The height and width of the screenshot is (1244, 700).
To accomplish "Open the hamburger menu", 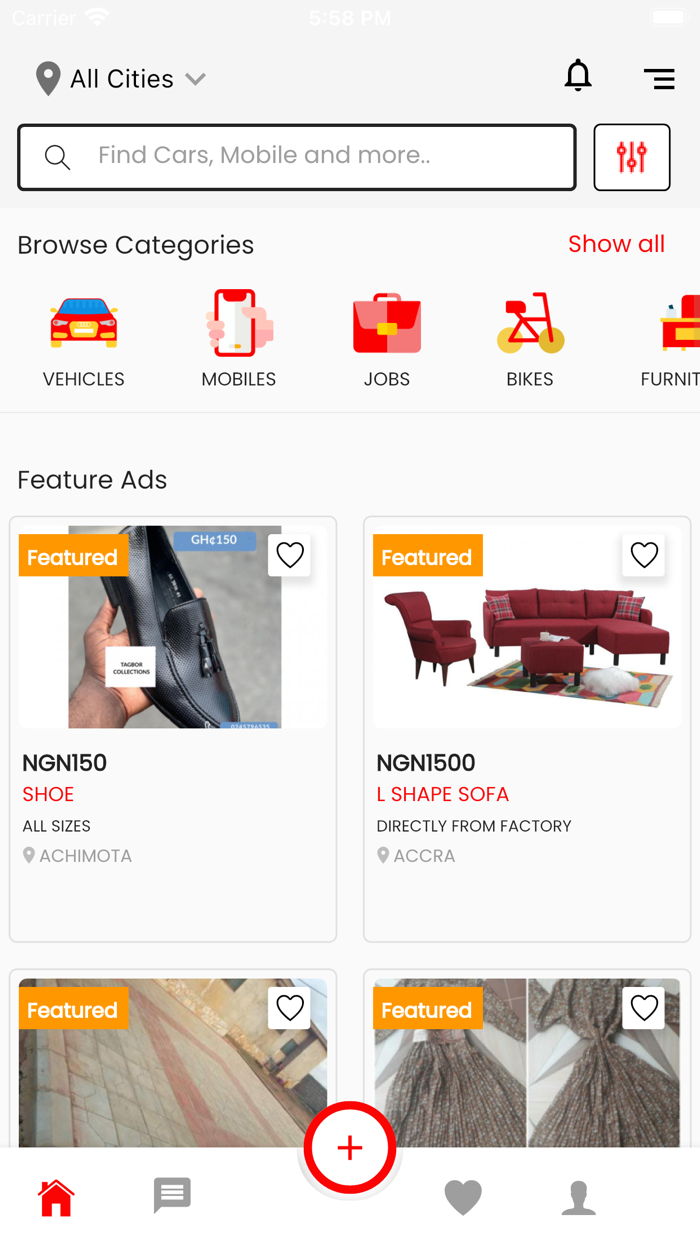I will 659,78.
